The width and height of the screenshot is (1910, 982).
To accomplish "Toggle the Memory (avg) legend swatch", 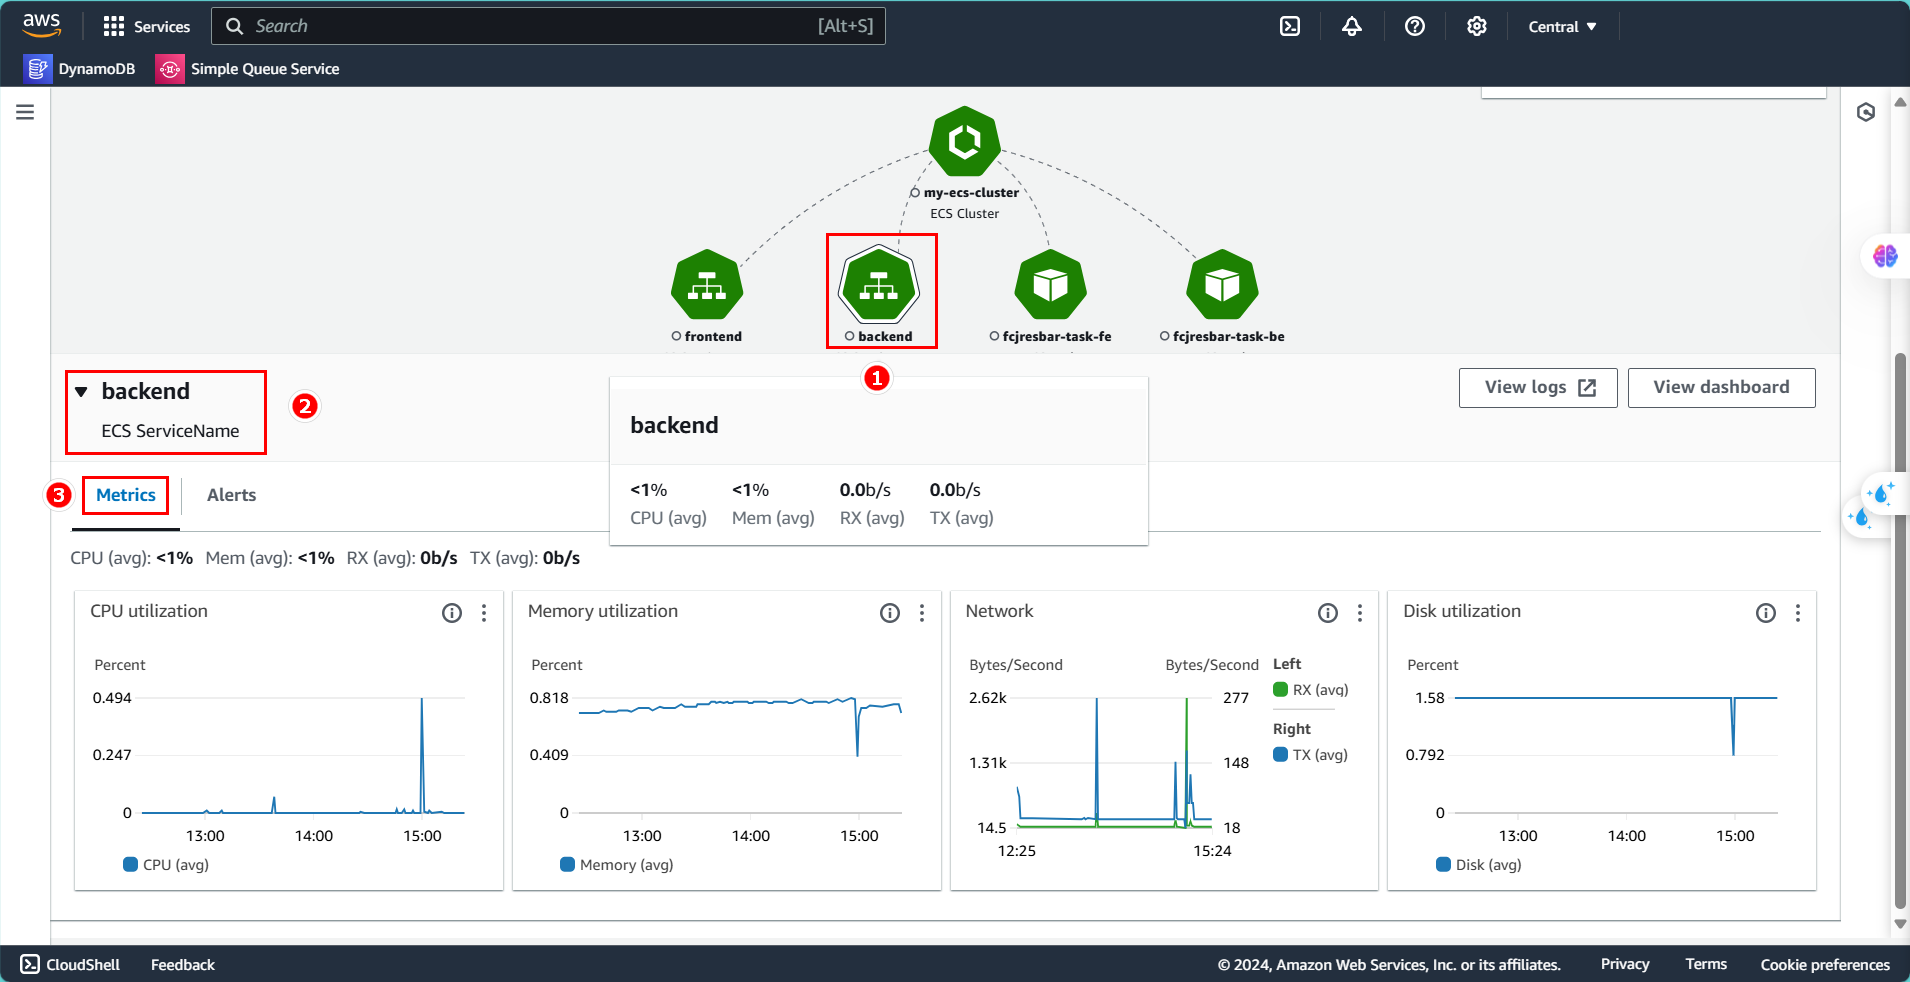I will [567, 864].
